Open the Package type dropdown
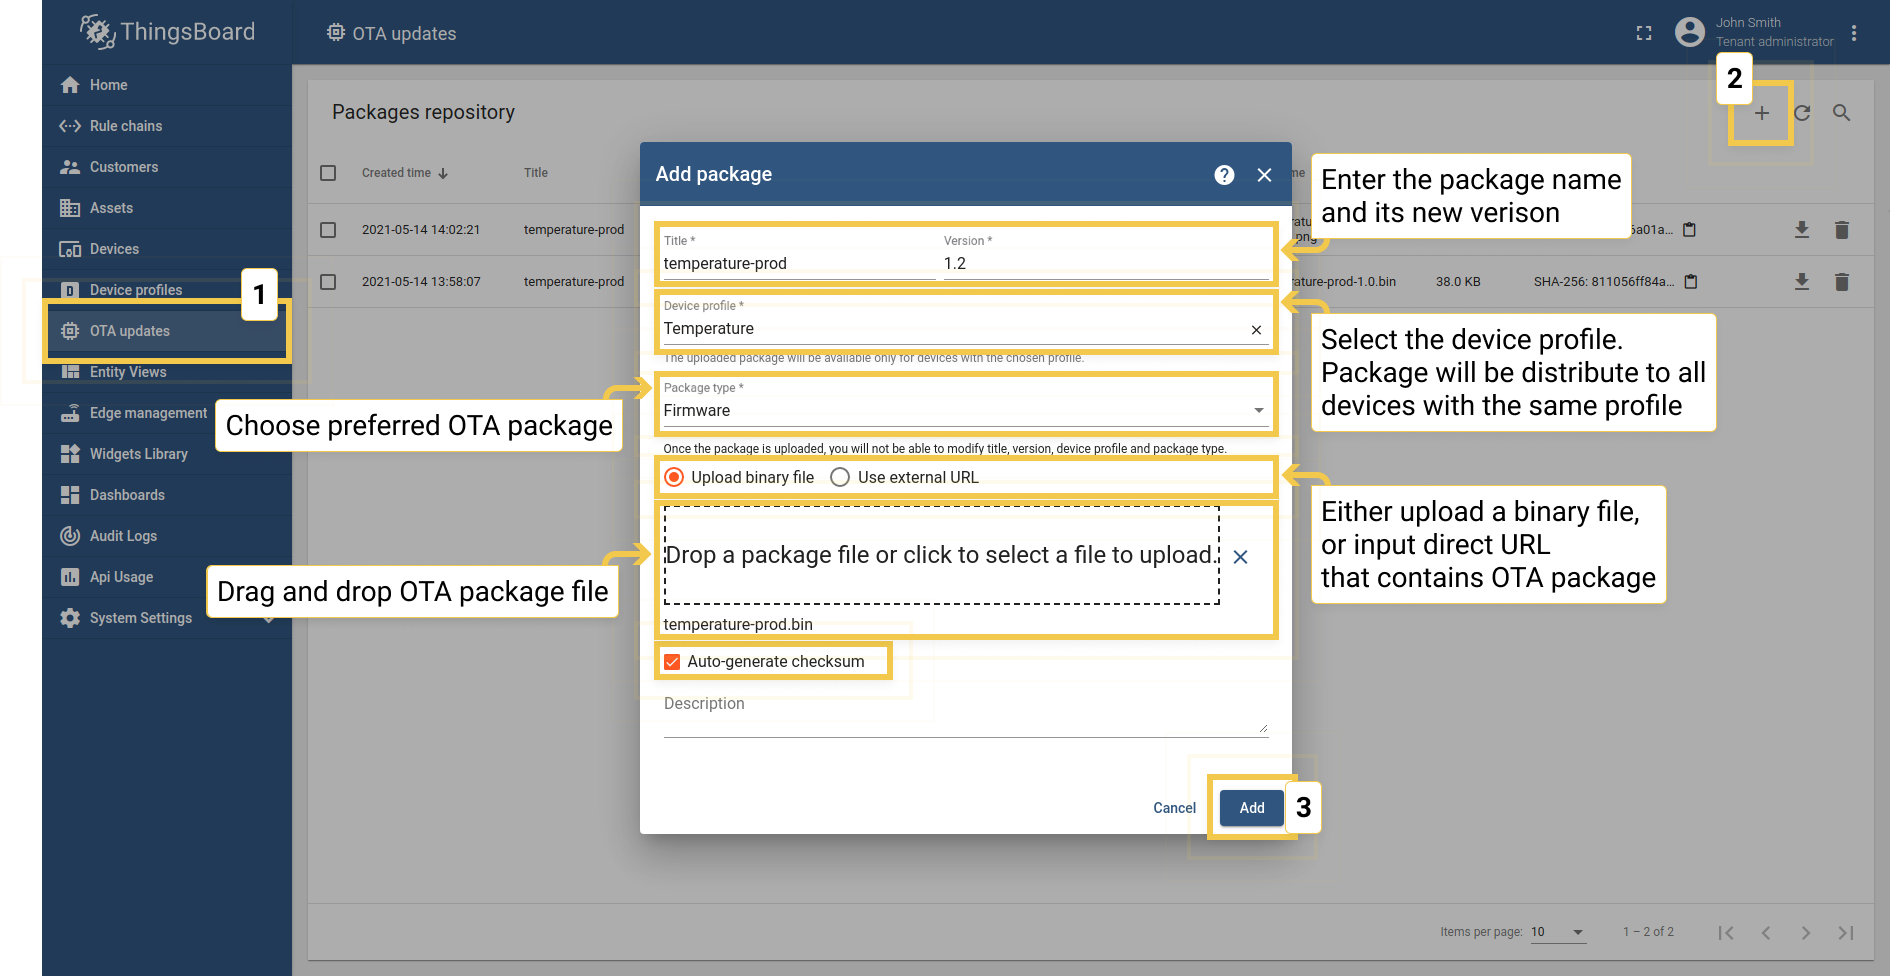 (x=1257, y=410)
